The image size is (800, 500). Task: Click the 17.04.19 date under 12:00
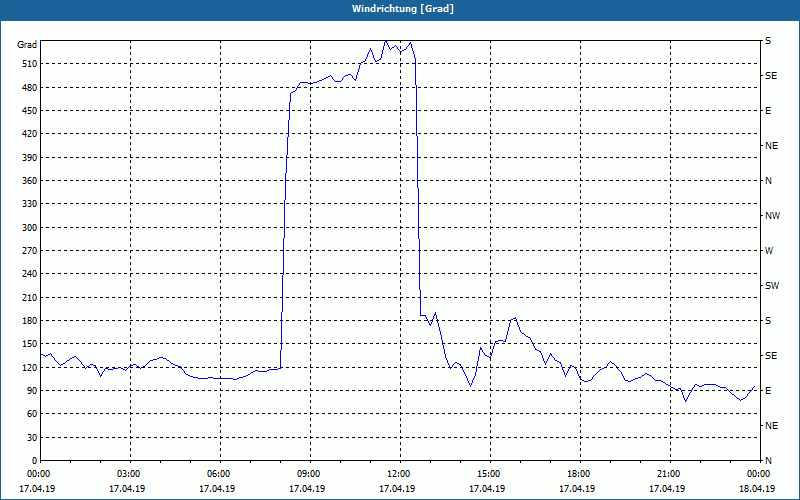(397, 489)
